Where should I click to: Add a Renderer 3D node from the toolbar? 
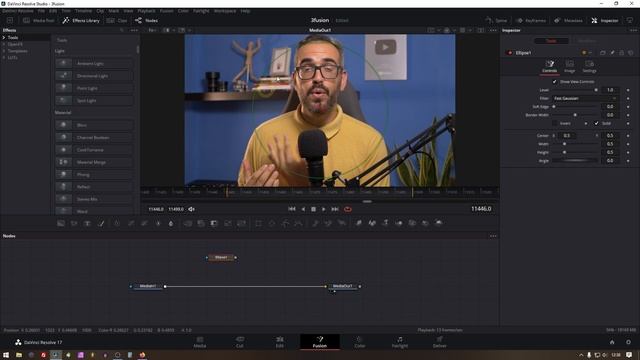click(x=439, y=223)
